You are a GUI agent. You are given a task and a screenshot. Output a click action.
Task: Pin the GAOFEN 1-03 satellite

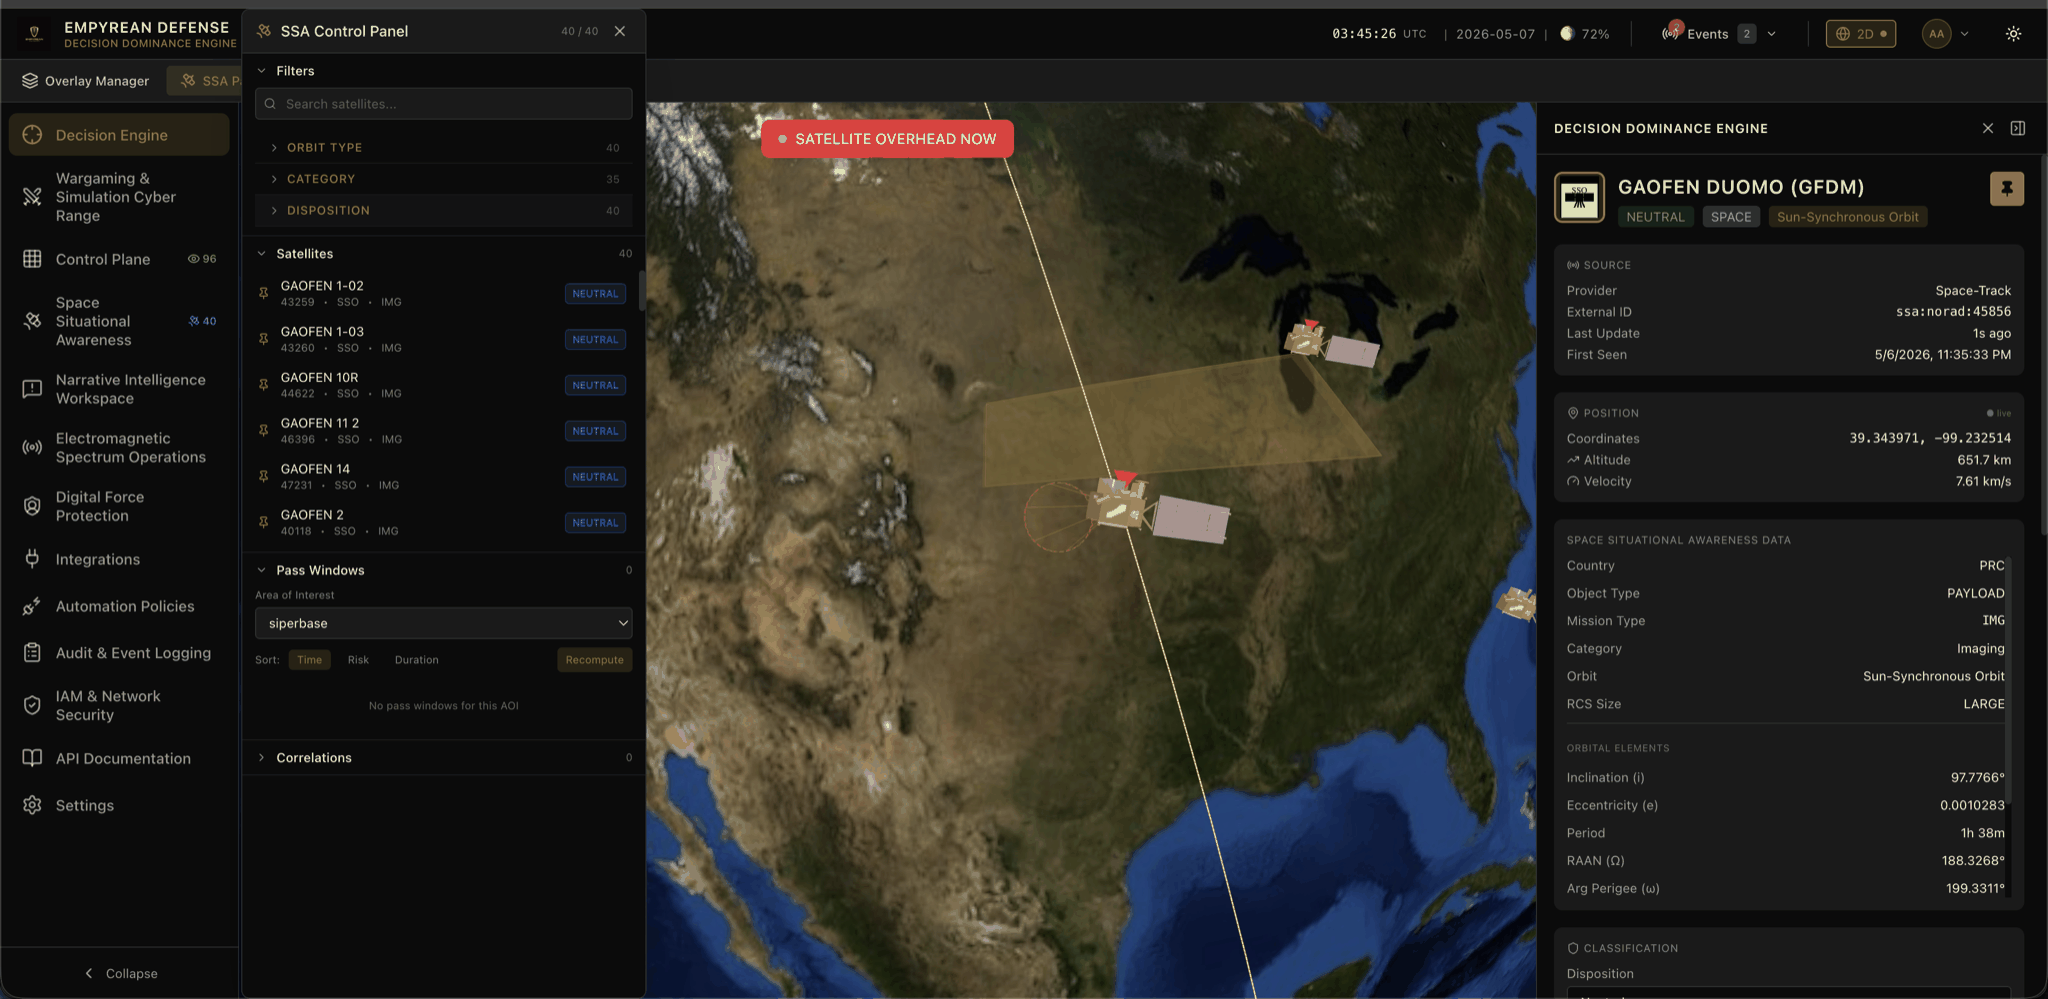click(264, 339)
